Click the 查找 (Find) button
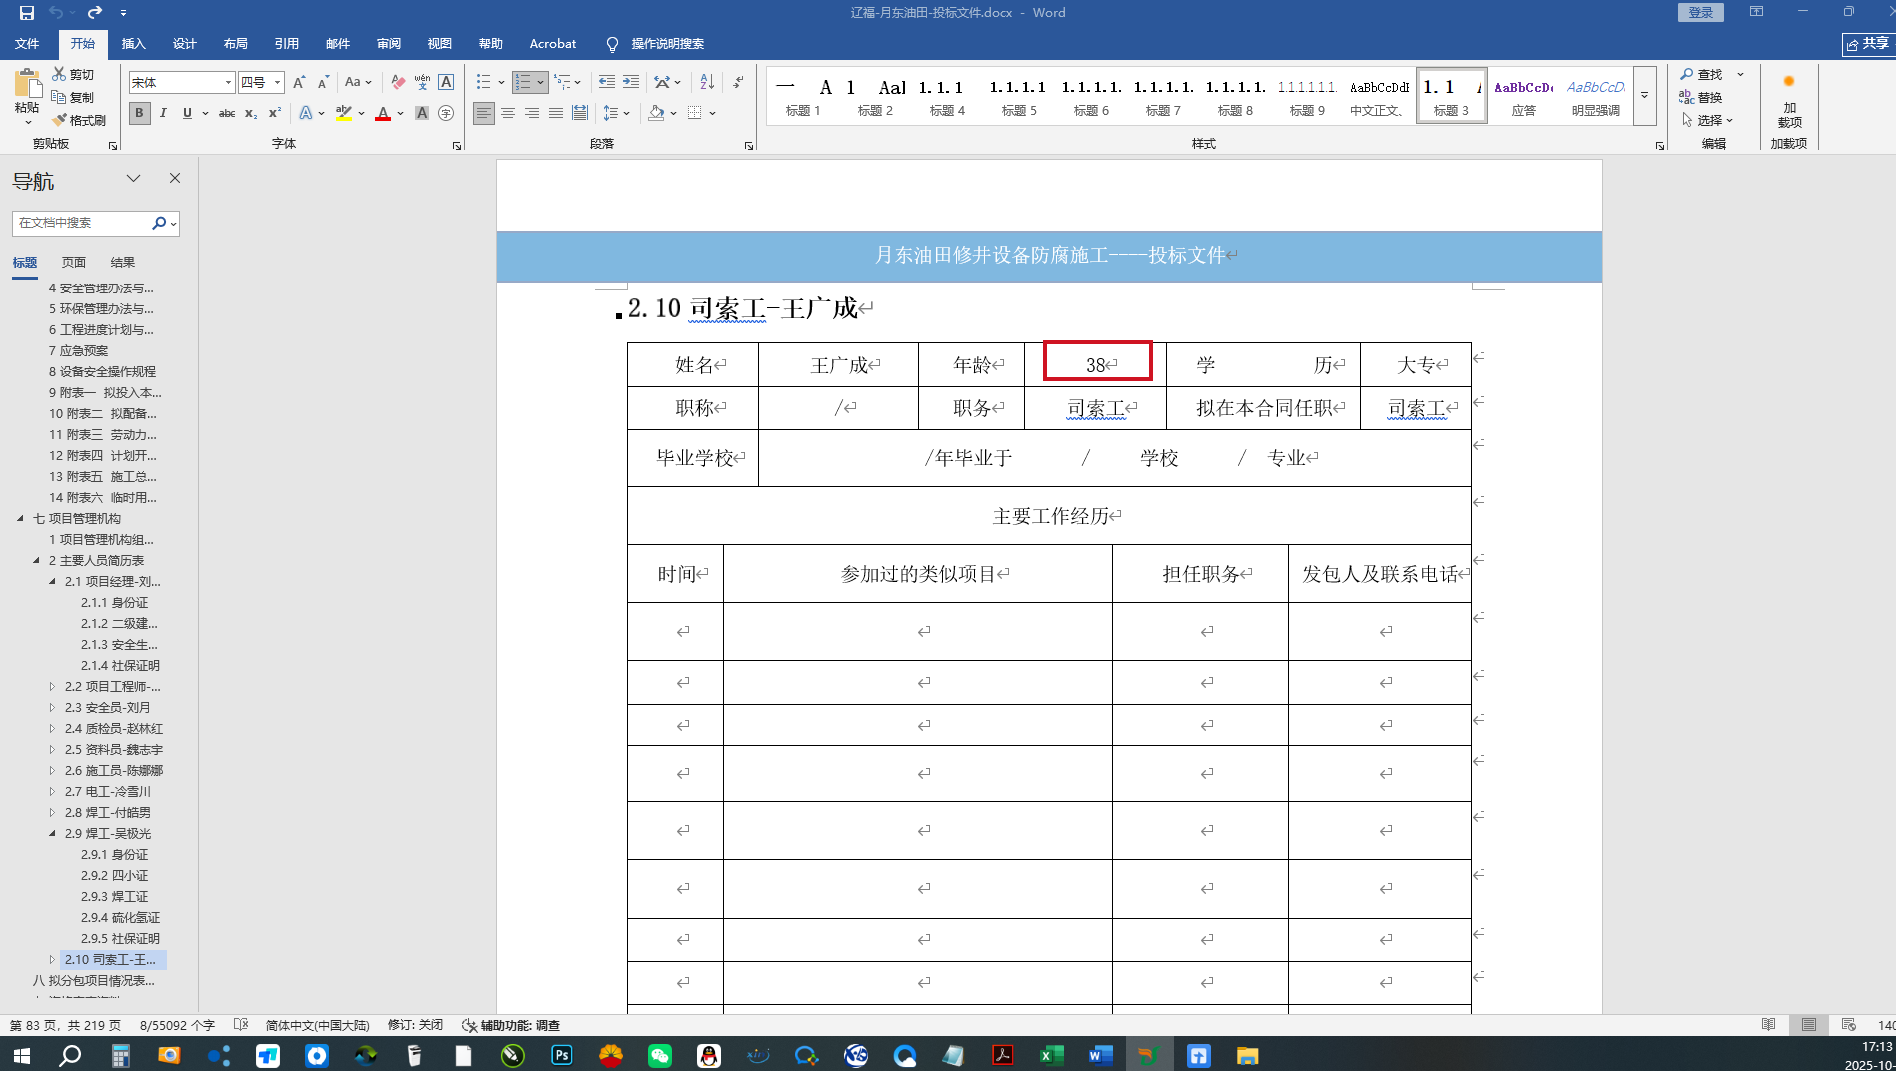The image size is (1896, 1071). point(1701,75)
